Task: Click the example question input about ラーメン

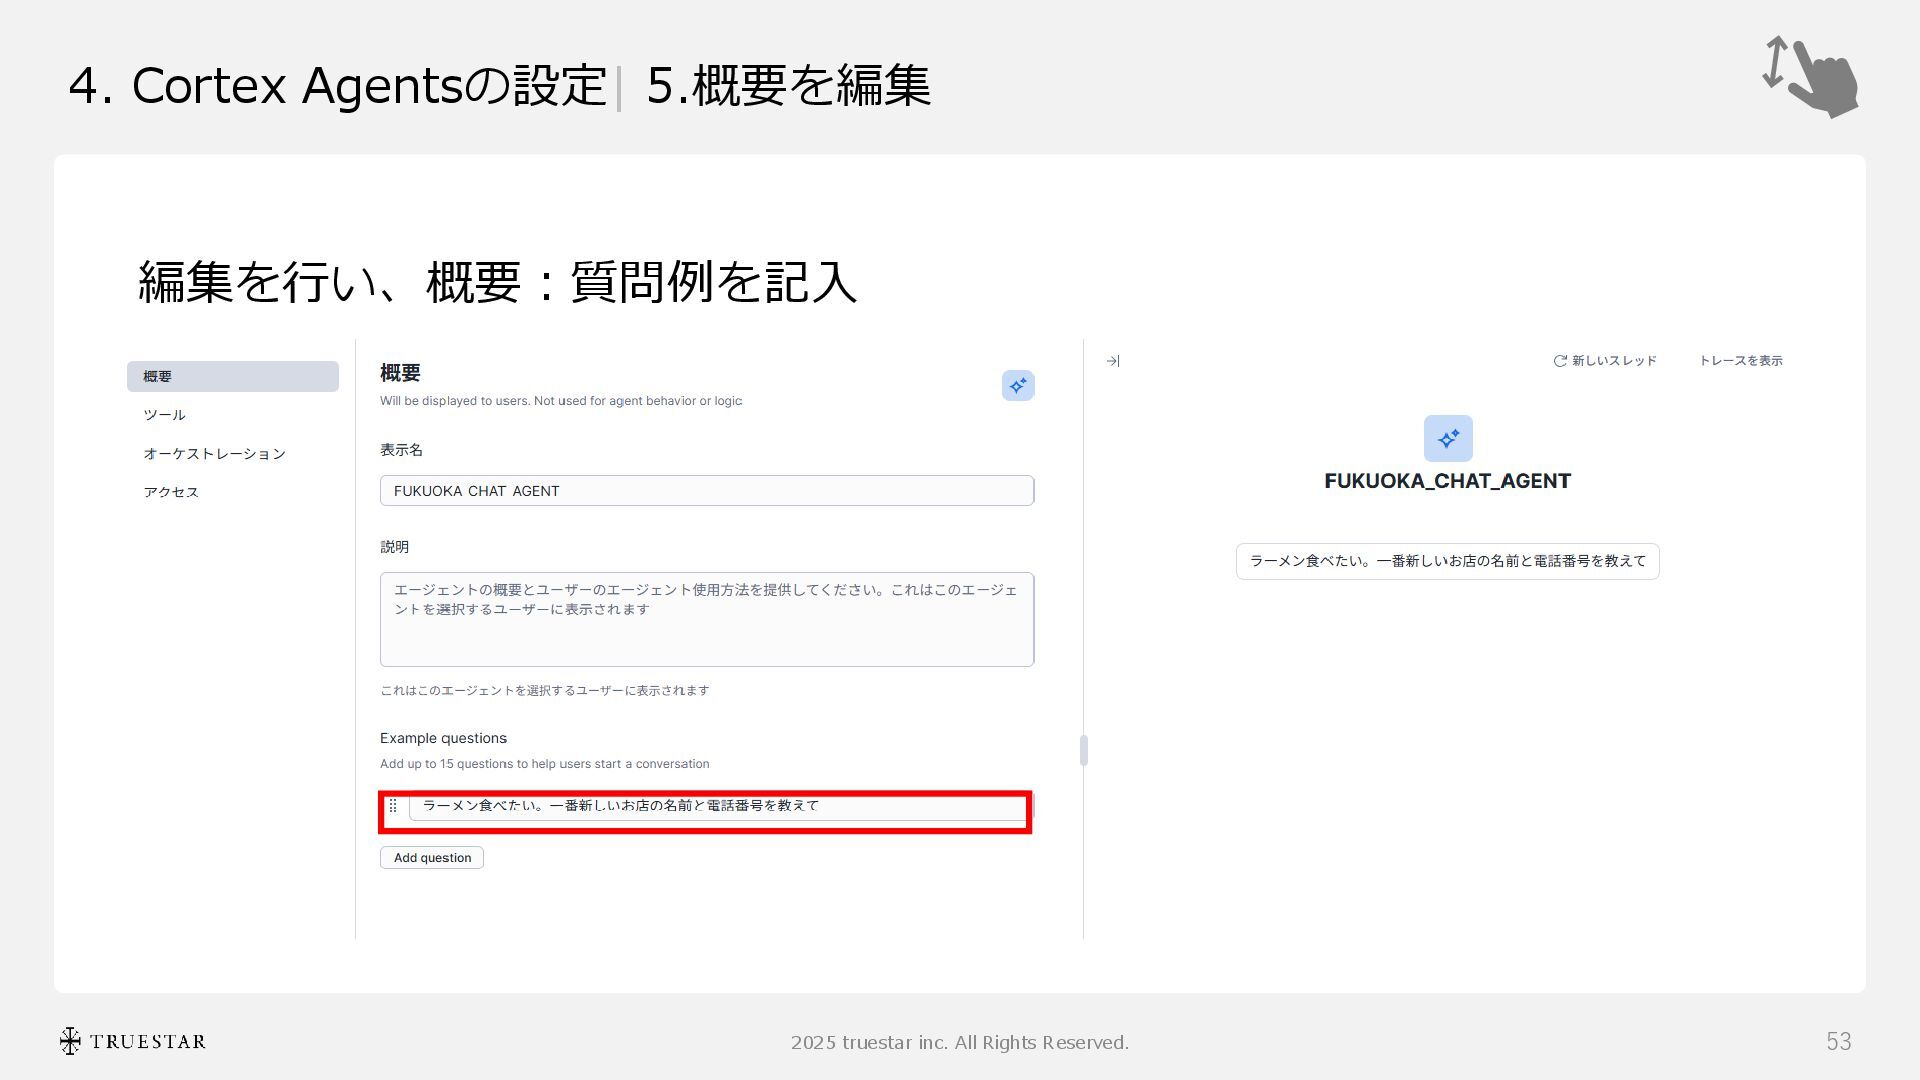Action: pyautogui.click(x=716, y=806)
